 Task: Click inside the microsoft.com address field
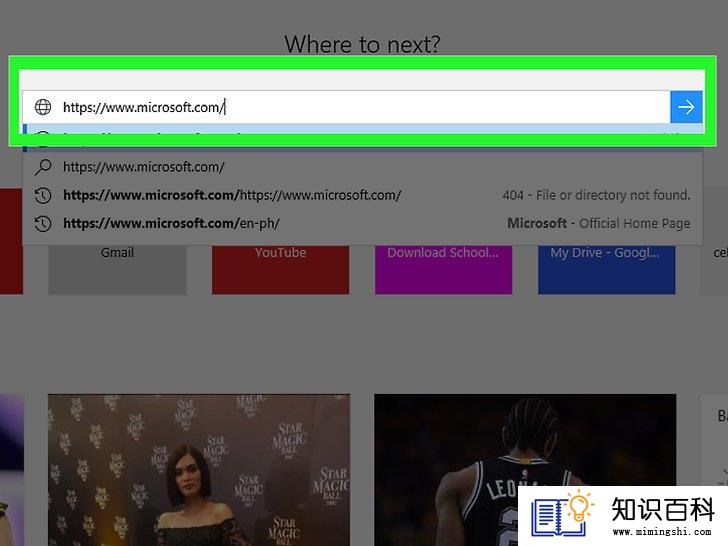(x=346, y=107)
